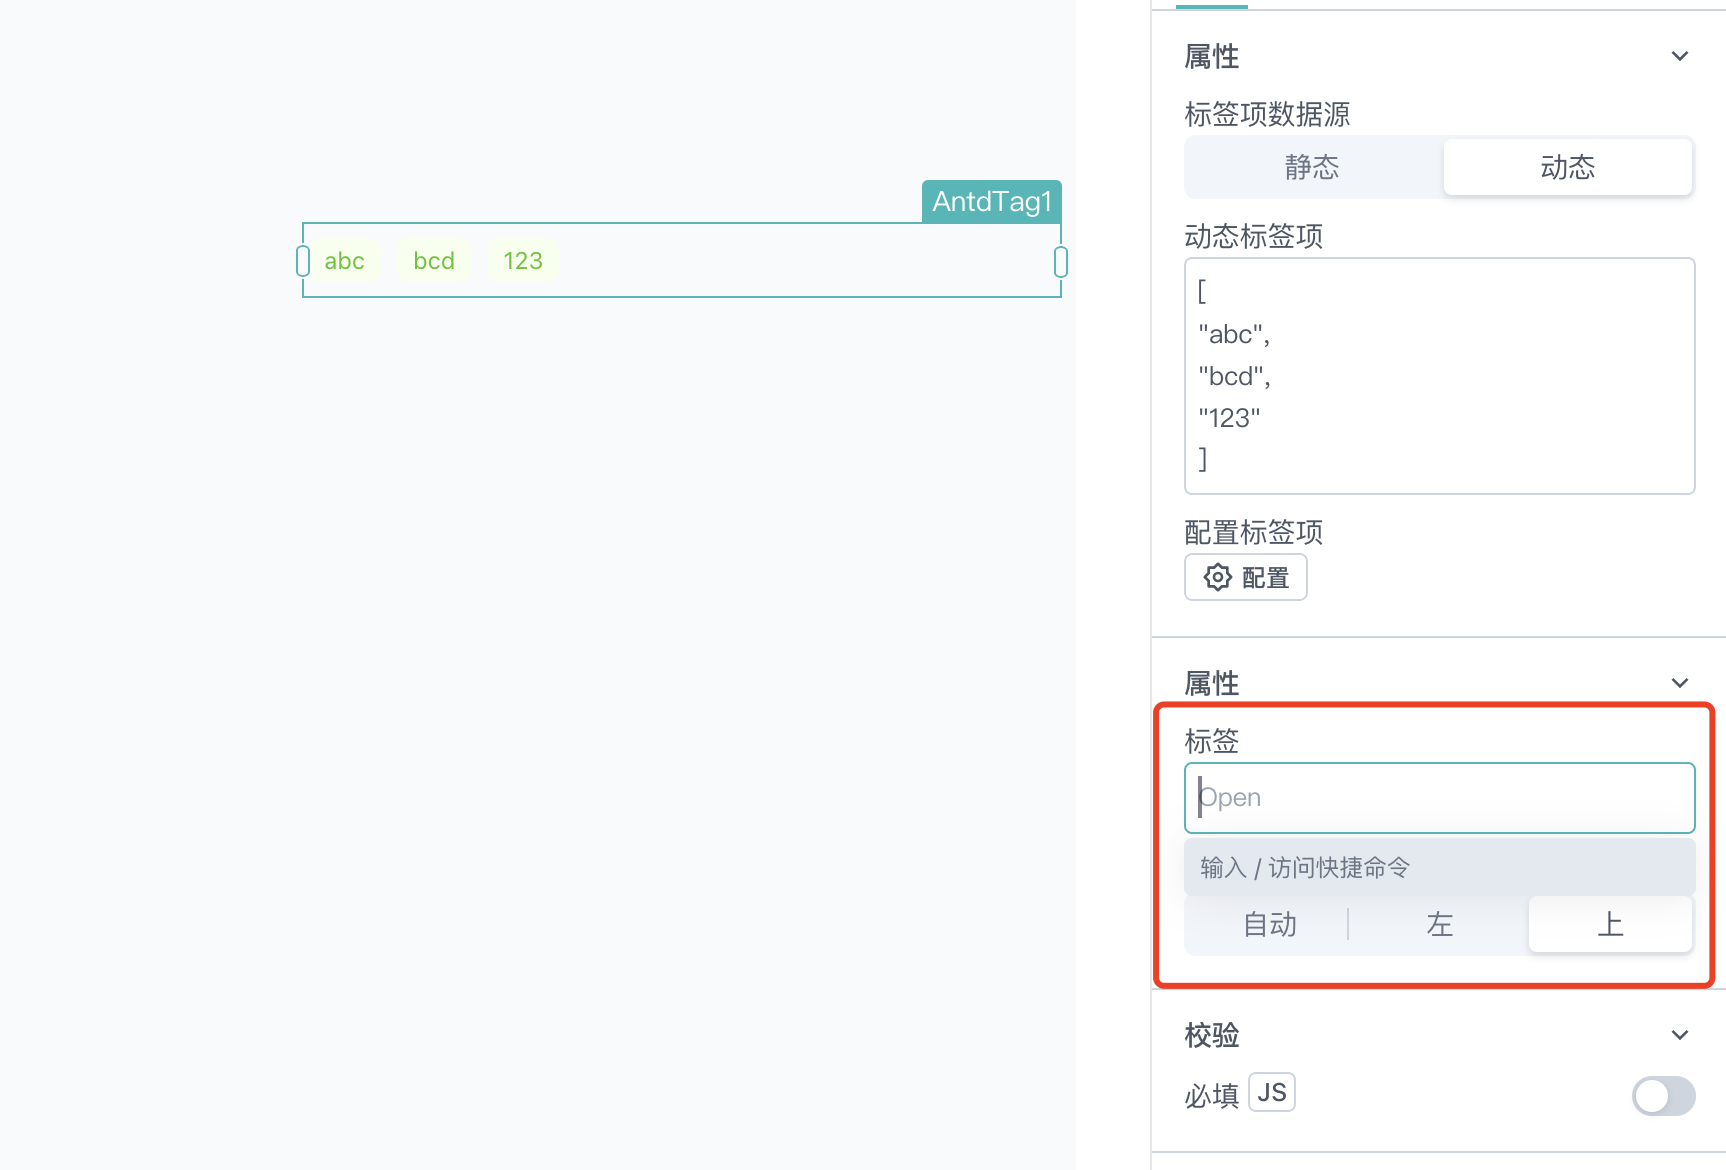Collapse the first 属性 section chevron
The height and width of the screenshot is (1170, 1726).
(1680, 56)
